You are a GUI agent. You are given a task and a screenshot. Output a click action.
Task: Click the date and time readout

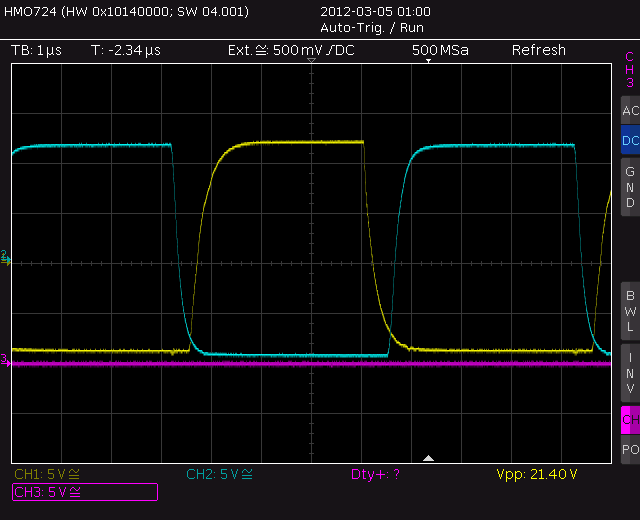point(375,11)
